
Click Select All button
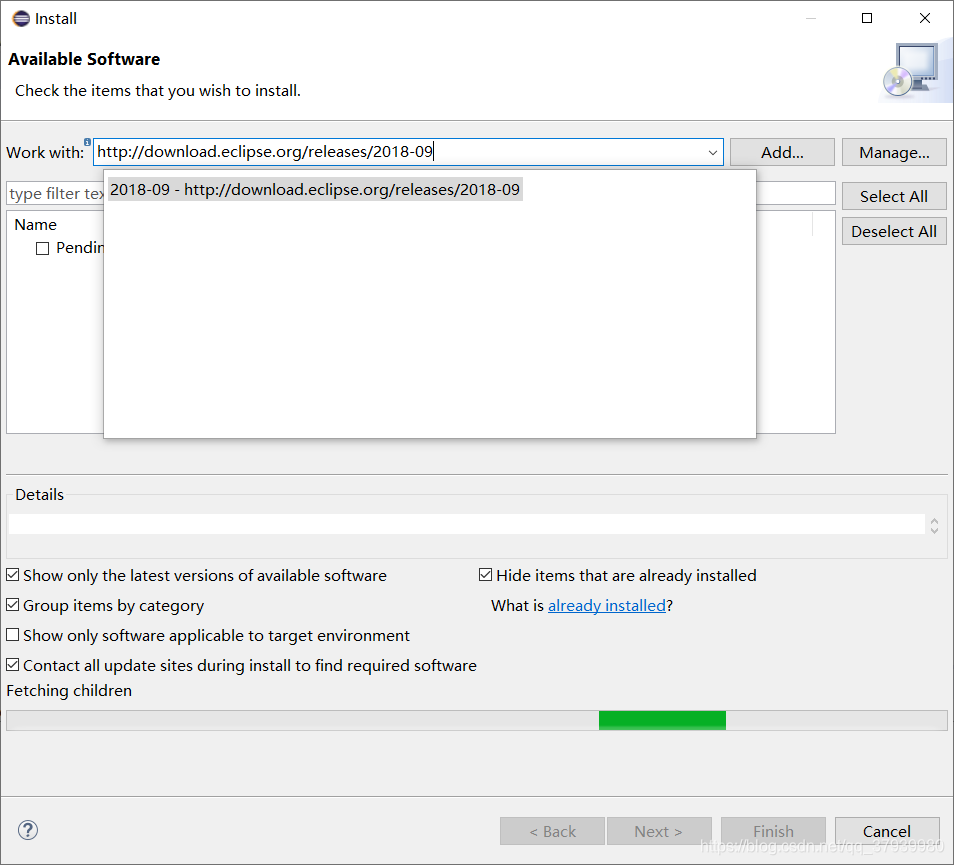[894, 196]
